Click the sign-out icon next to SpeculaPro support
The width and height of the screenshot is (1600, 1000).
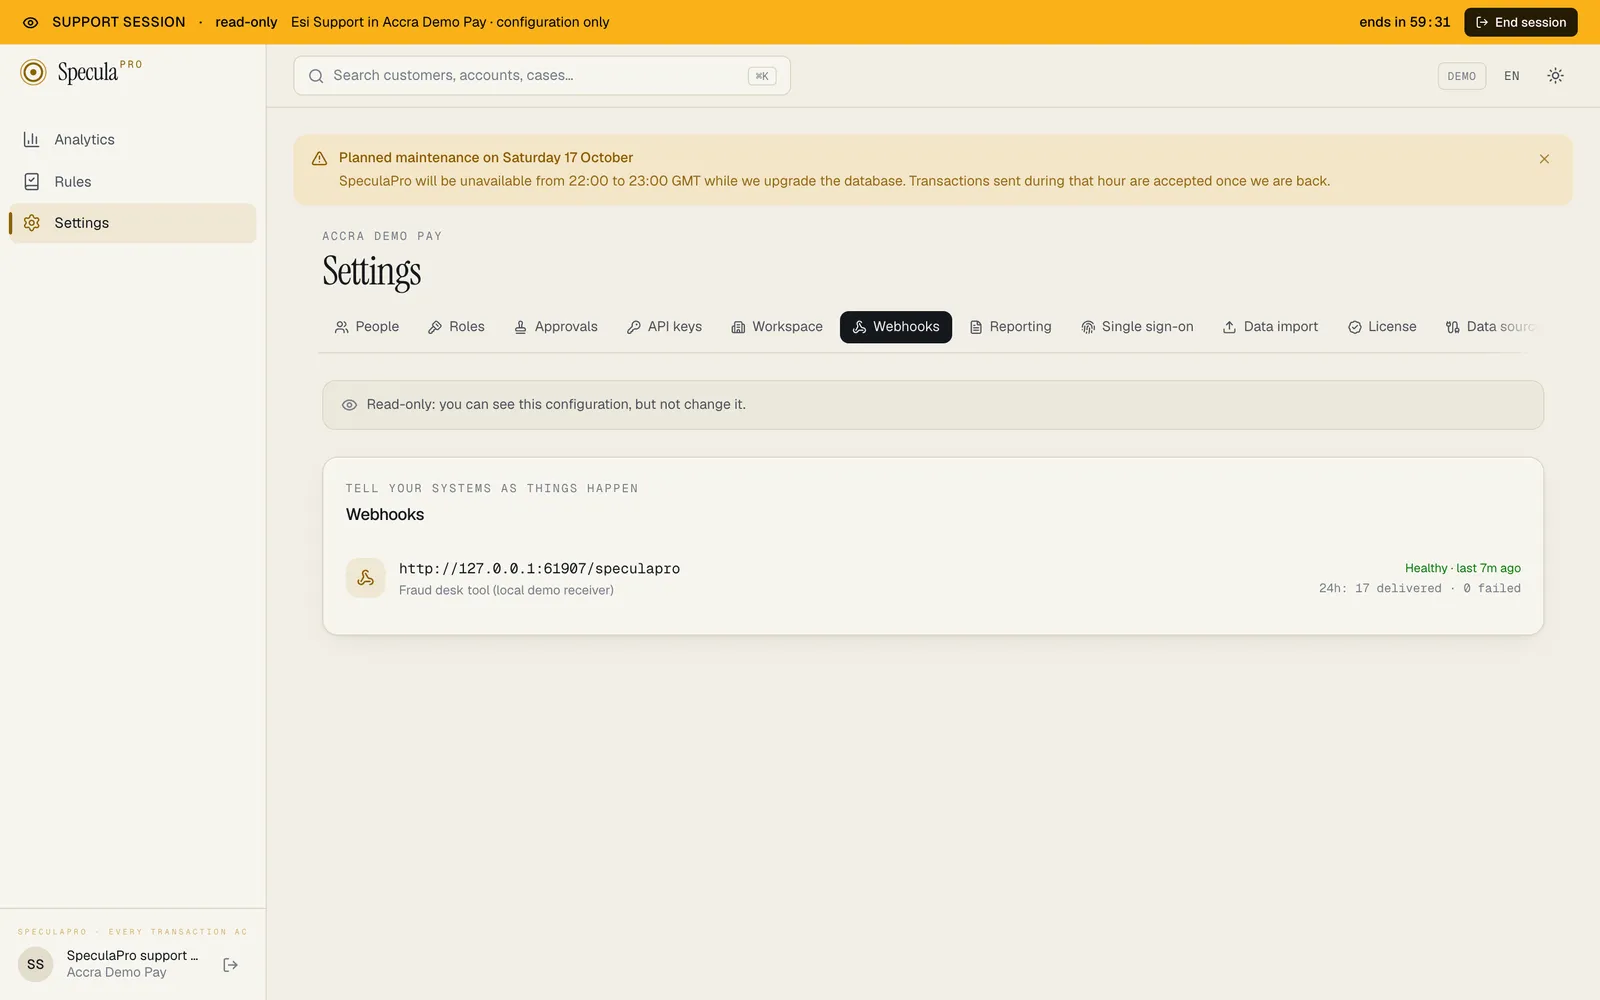[231, 965]
